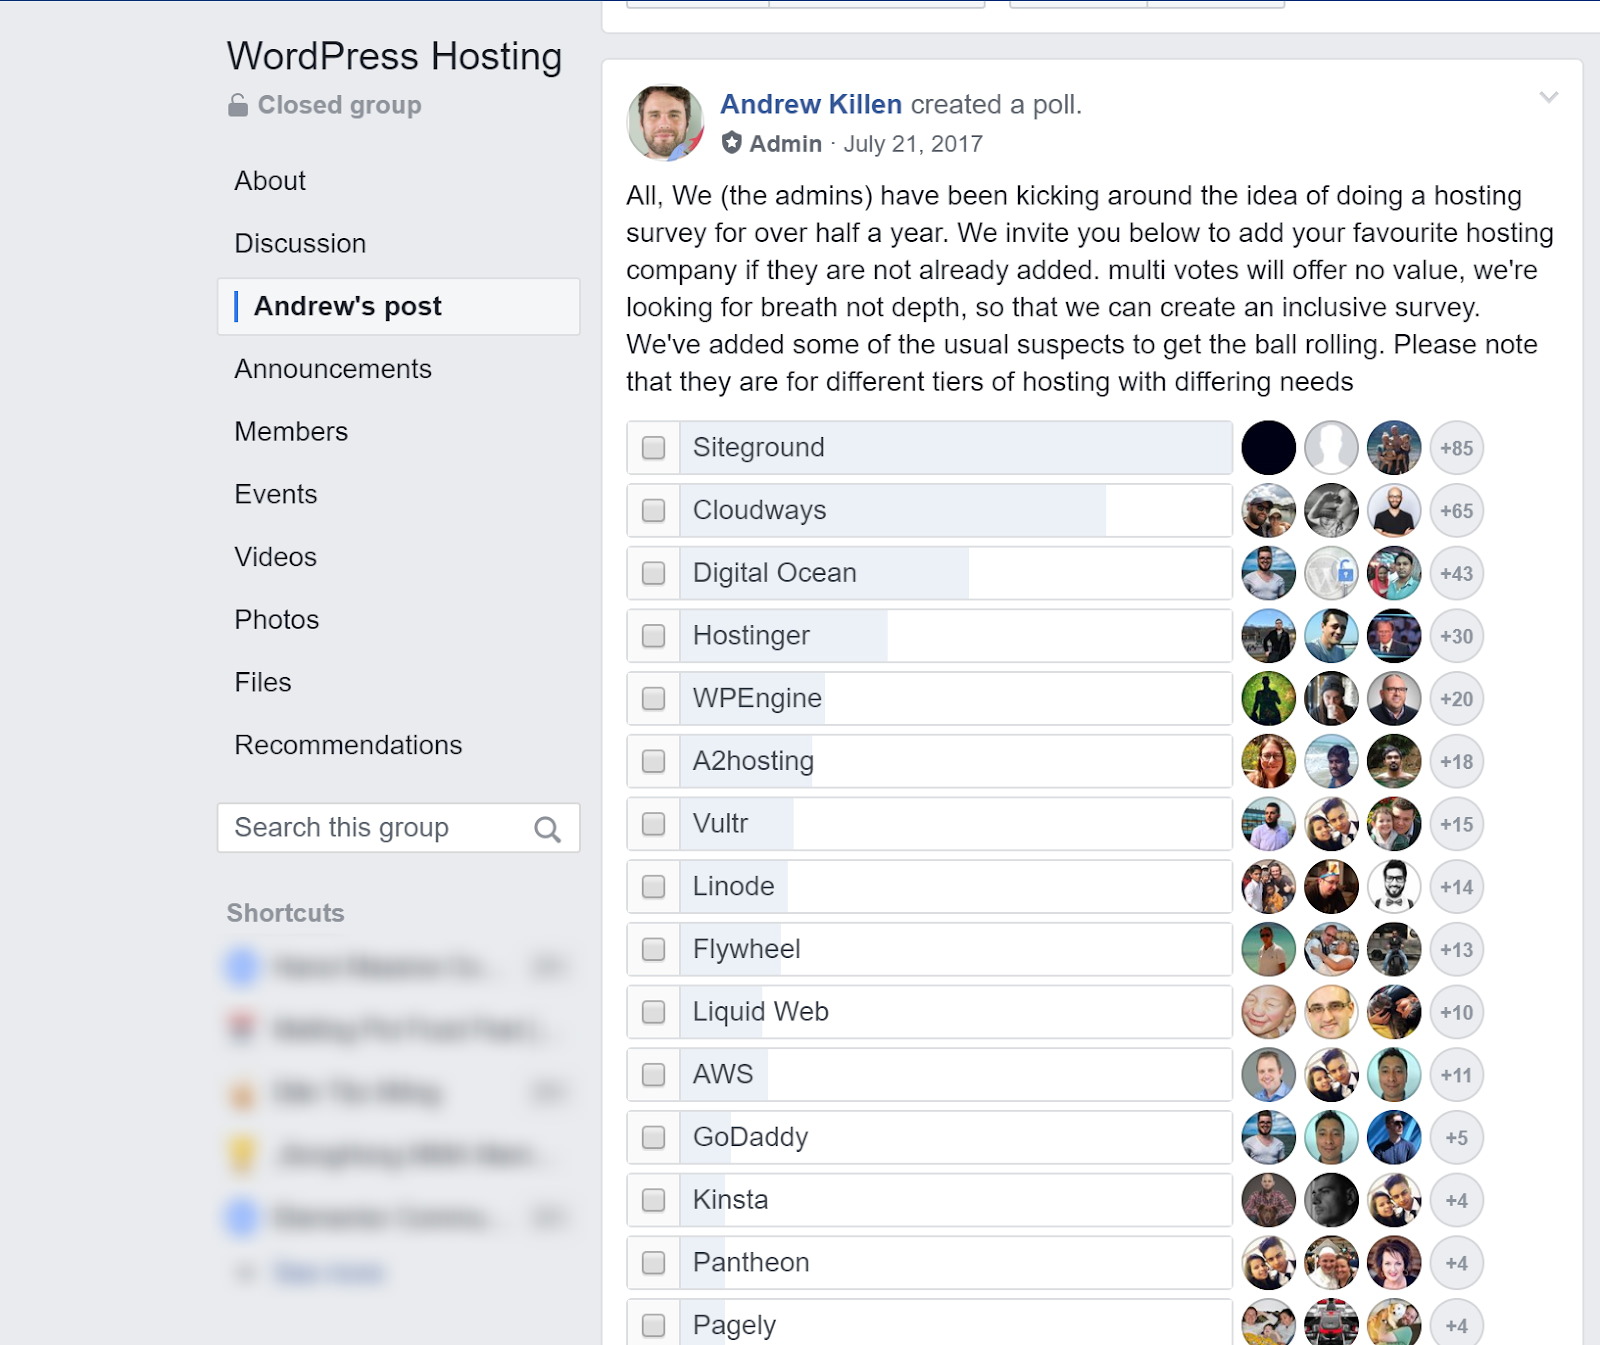Click the magnifying glass search icon
The width and height of the screenshot is (1600, 1345).
coord(548,828)
